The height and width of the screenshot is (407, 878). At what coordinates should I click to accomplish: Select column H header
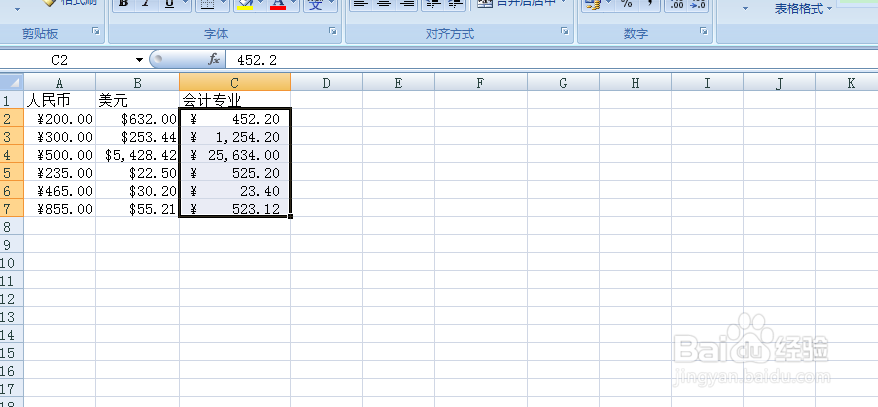[x=636, y=83]
